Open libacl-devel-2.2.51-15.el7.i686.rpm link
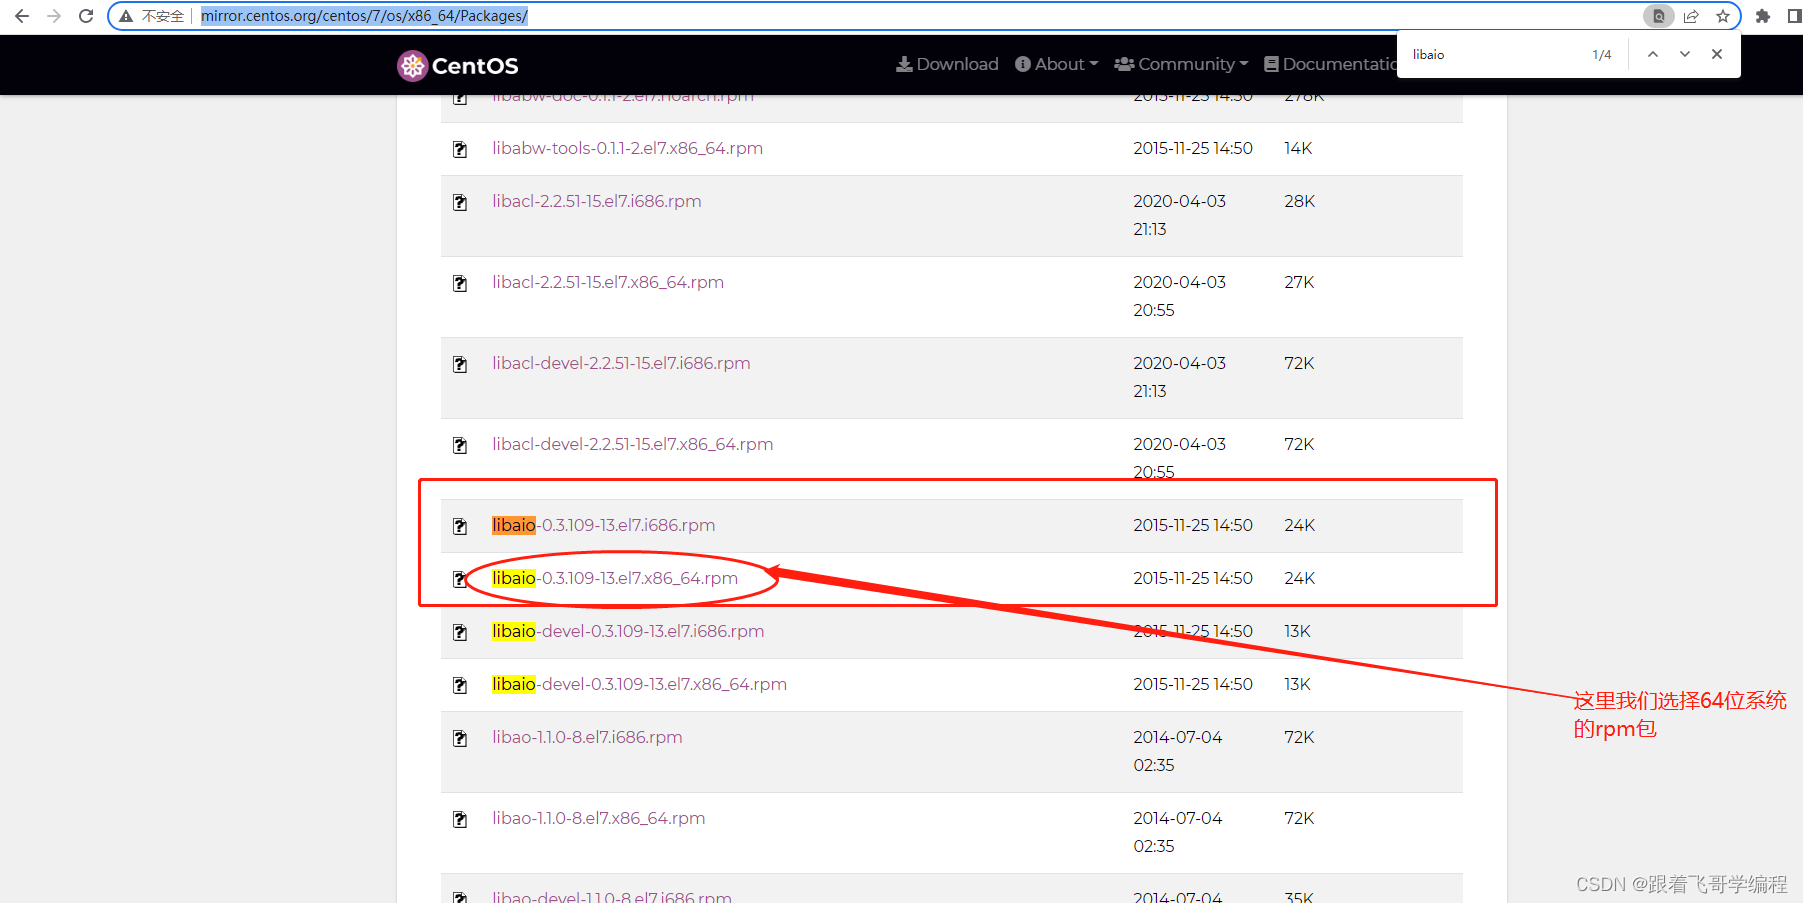1803x903 pixels. point(621,363)
